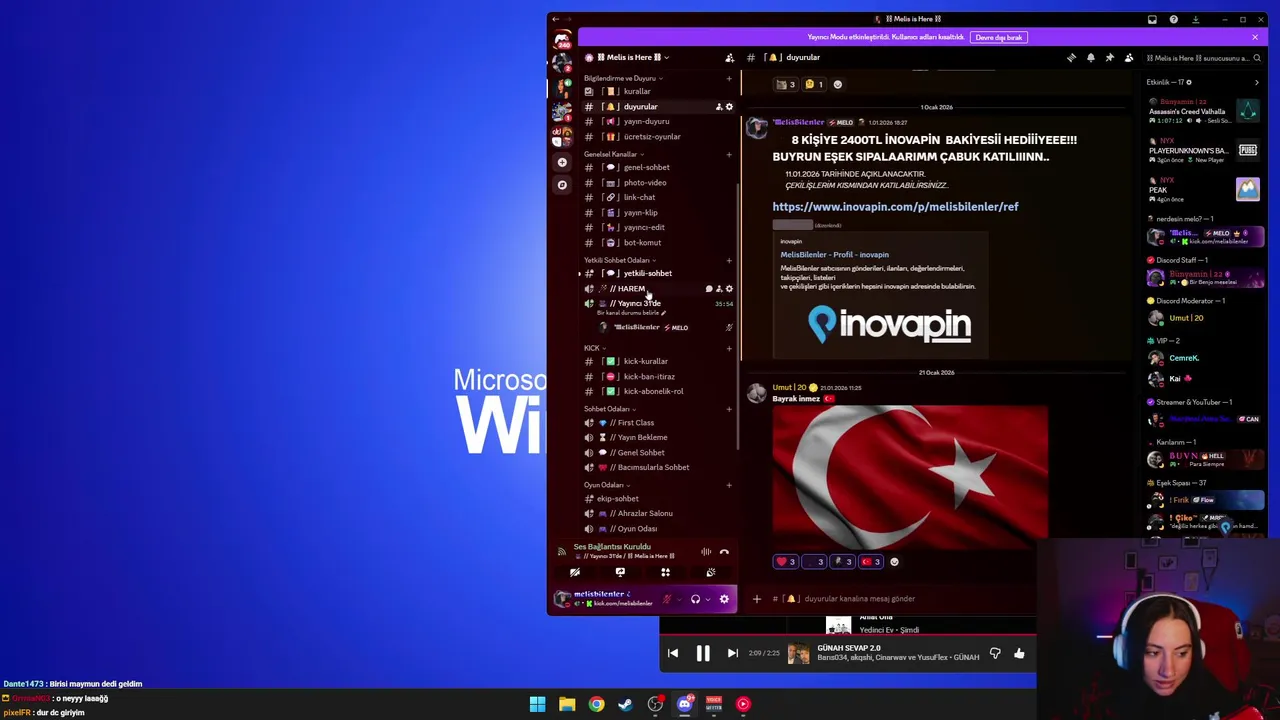Toggle heart reaction on flag message

coord(786,562)
